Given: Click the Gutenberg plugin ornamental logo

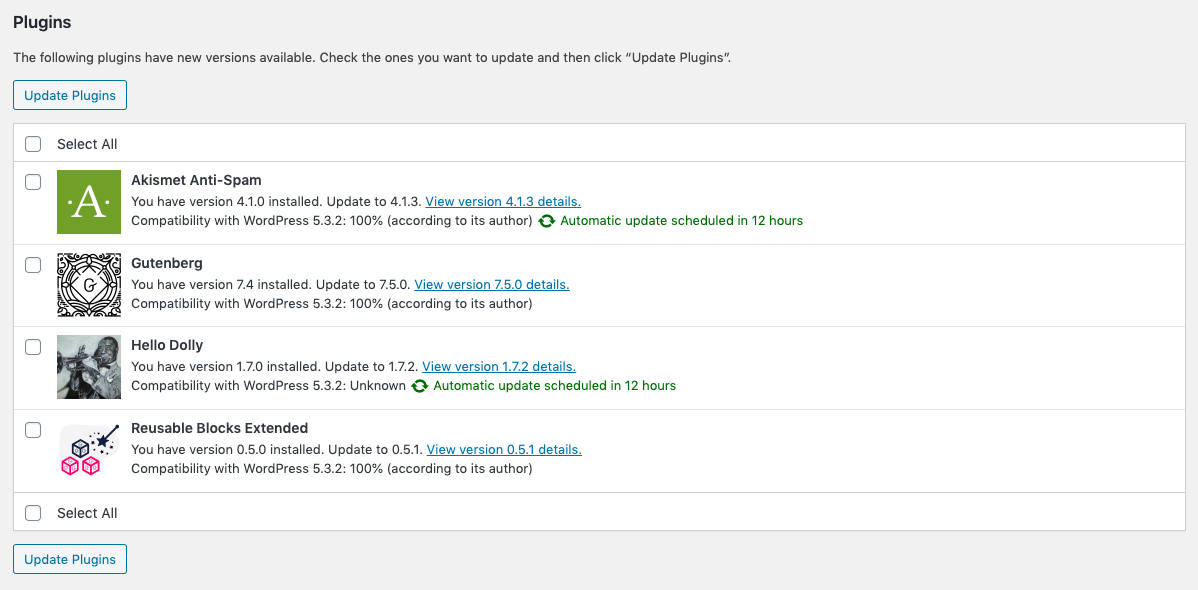Looking at the screenshot, I should (x=89, y=284).
